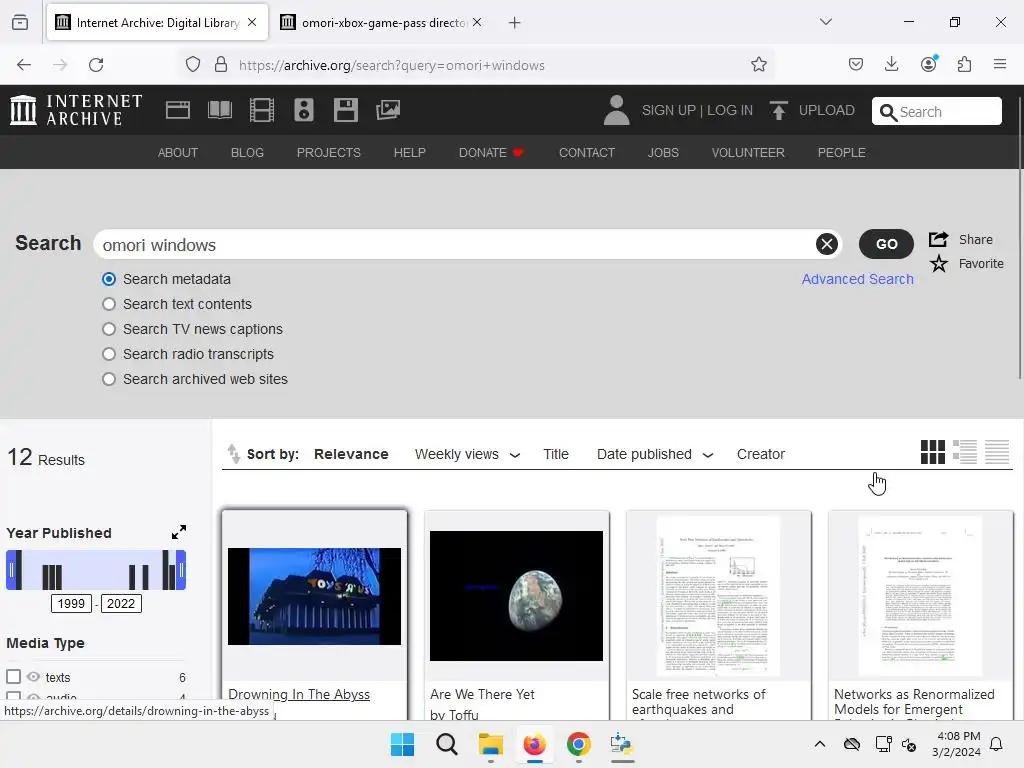Image resolution: width=1024 pixels, height=768 pixels.
Task: Switch to extended list view
Action: pyautogui.click(x=965, y=452)
